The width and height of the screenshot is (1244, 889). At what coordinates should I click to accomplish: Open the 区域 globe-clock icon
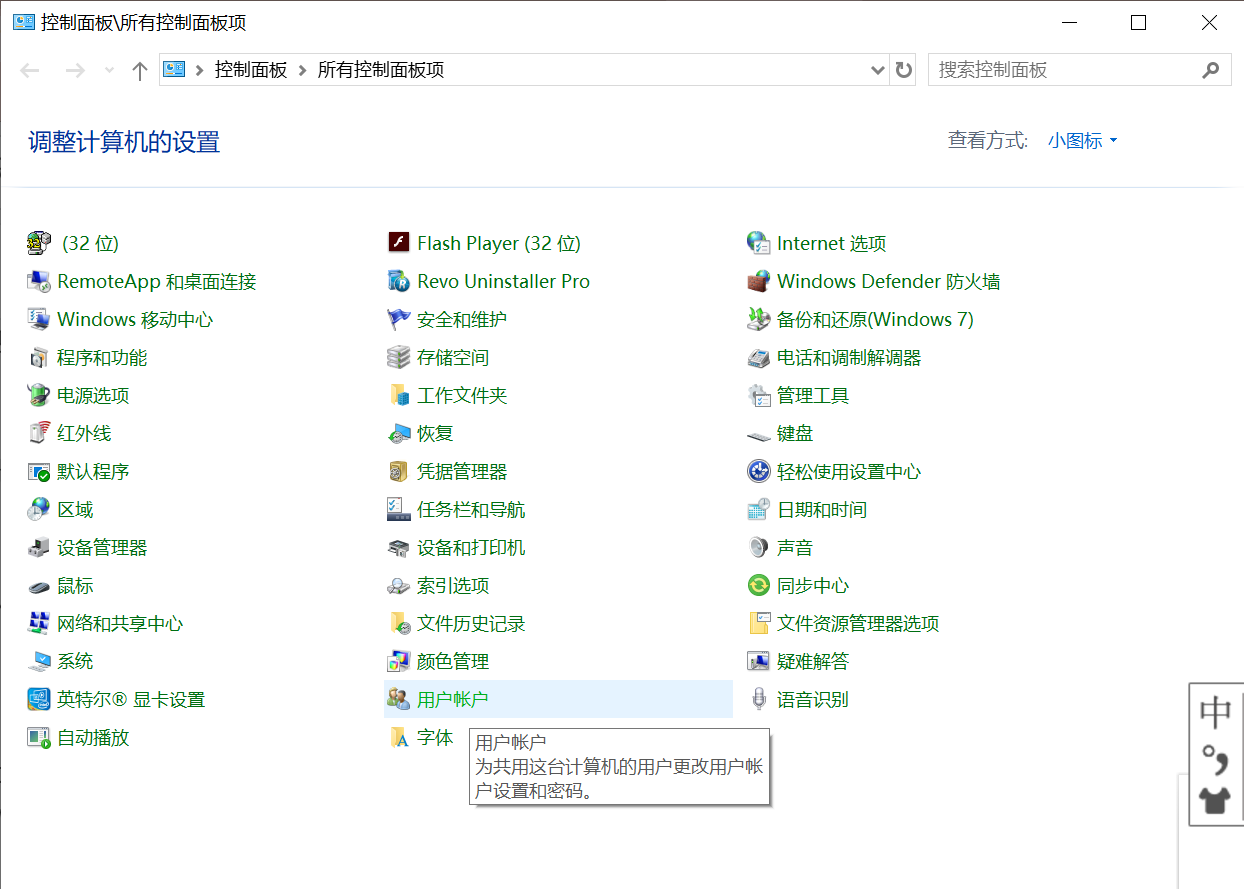coord(39,509)
